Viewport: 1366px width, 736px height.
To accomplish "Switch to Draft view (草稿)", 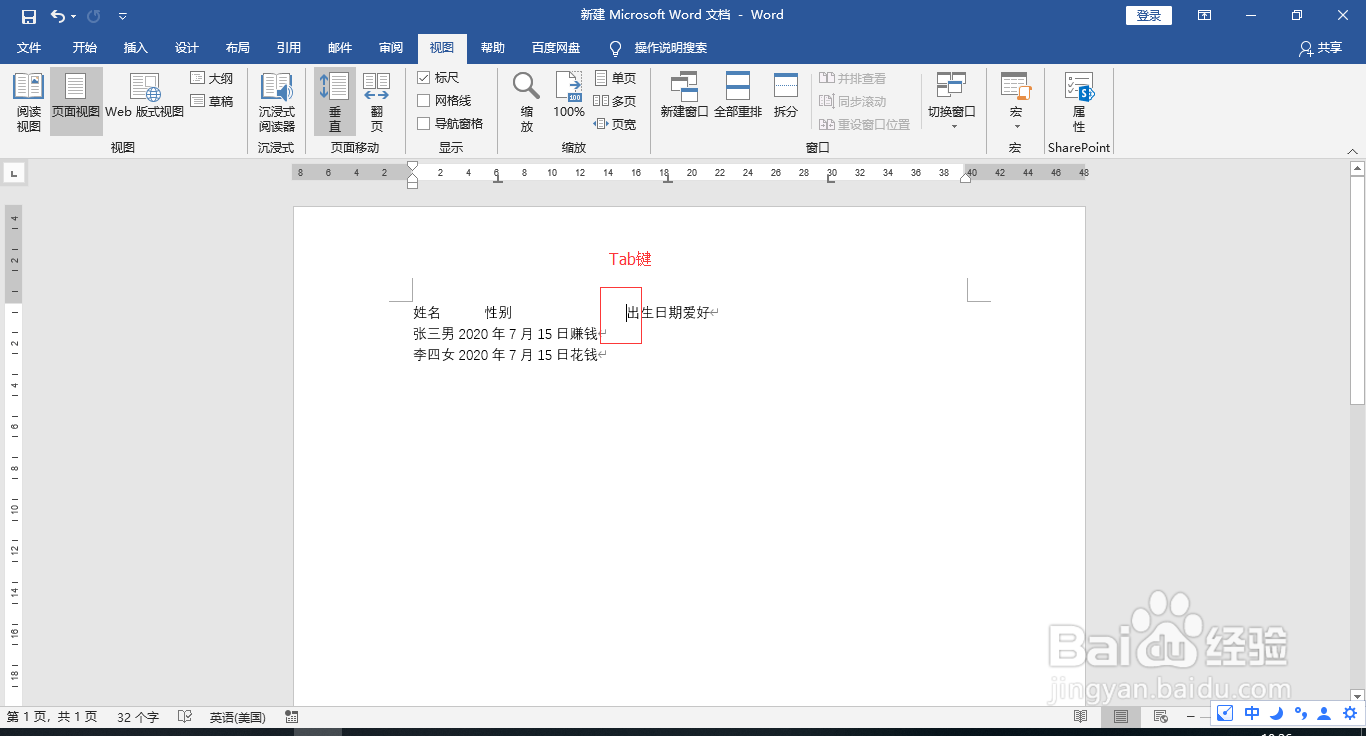I will point(212,101).
